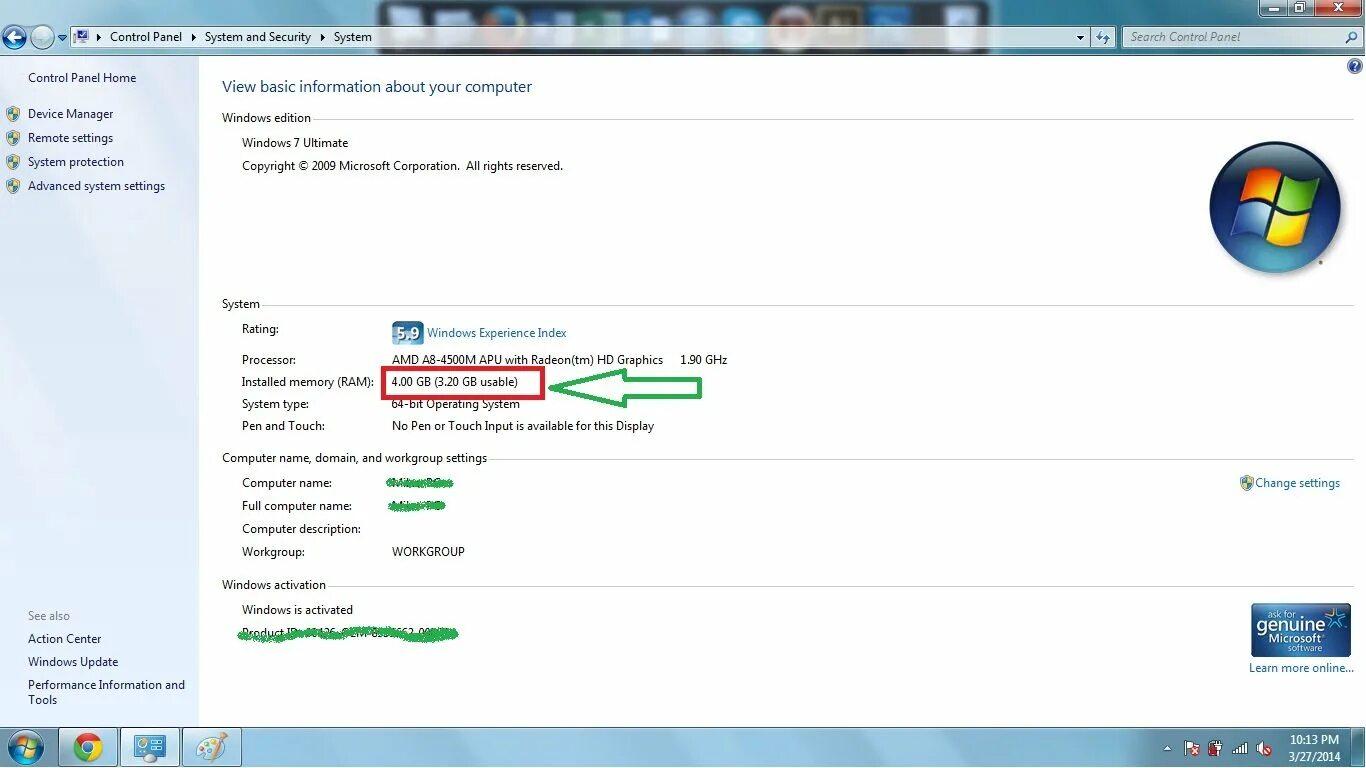Click shield icon beside Remote settings
The image size is (1366, 768).
point(13,138)
